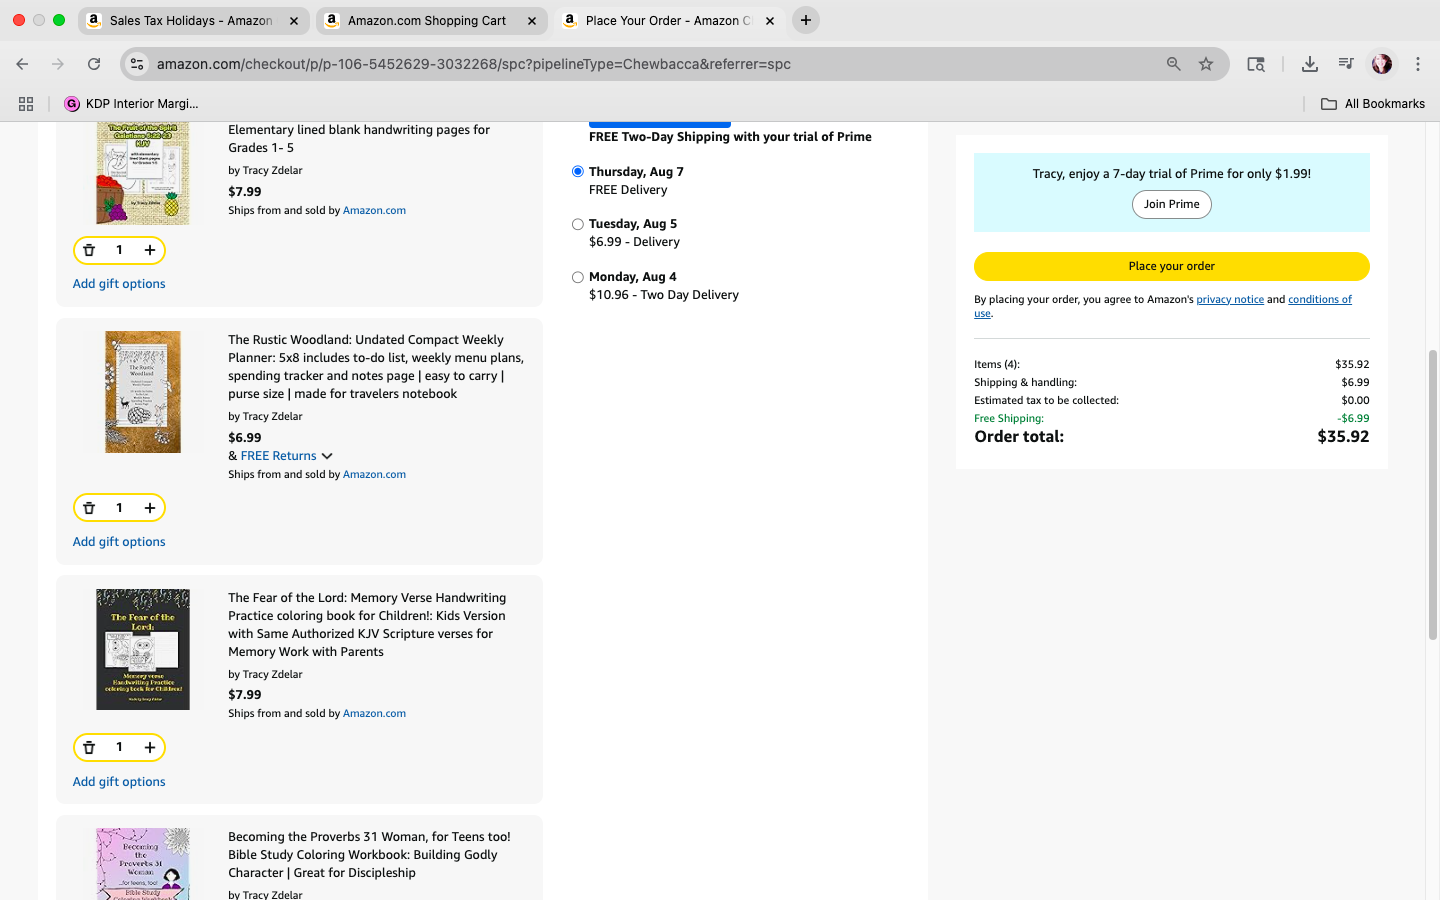The height and width of the screenshot is (900, 1440).
Task: Delete The Fear of the Lord item
Action: pos(89,747)
